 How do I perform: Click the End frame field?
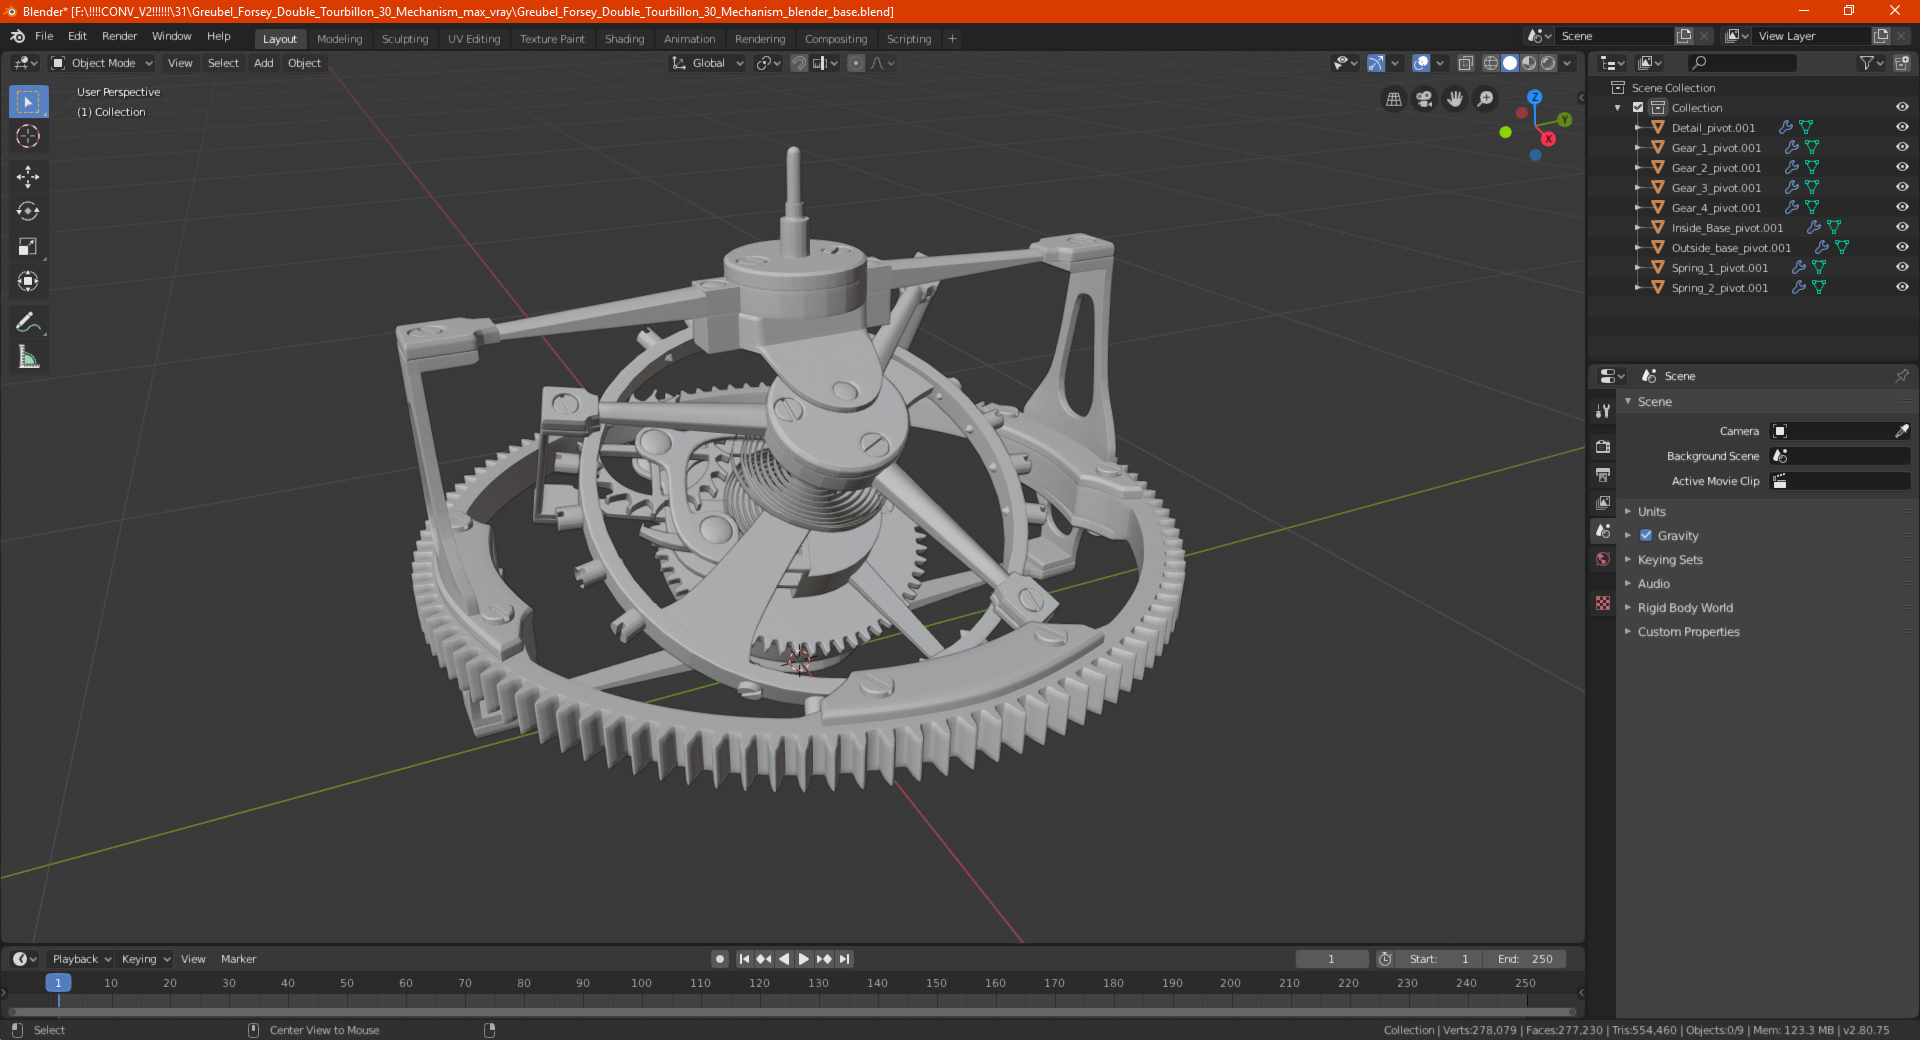click(1525, 959)
